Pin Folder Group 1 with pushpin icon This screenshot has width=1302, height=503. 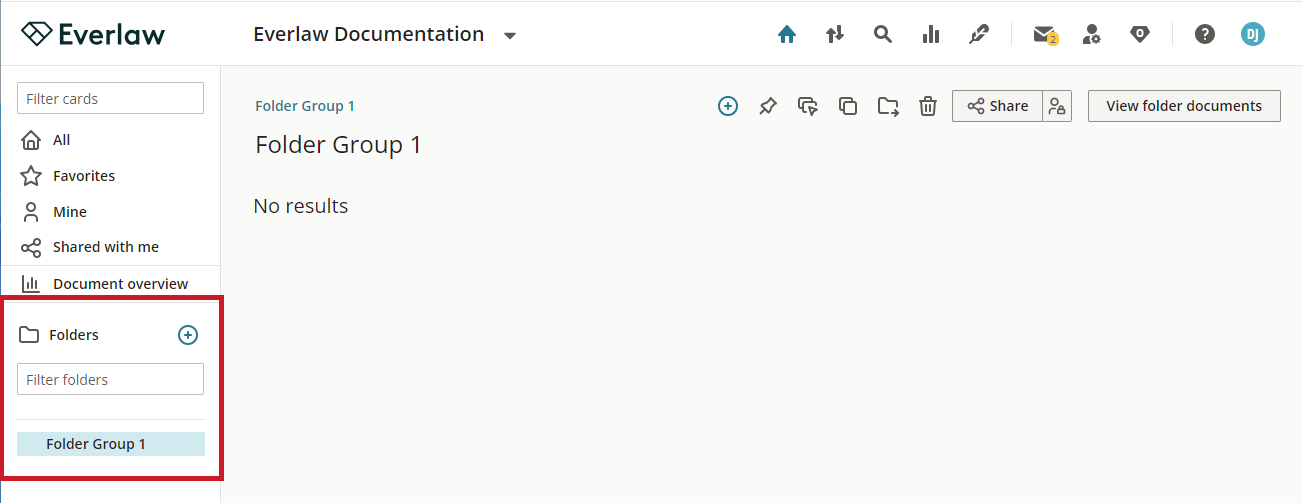[768, 106]
